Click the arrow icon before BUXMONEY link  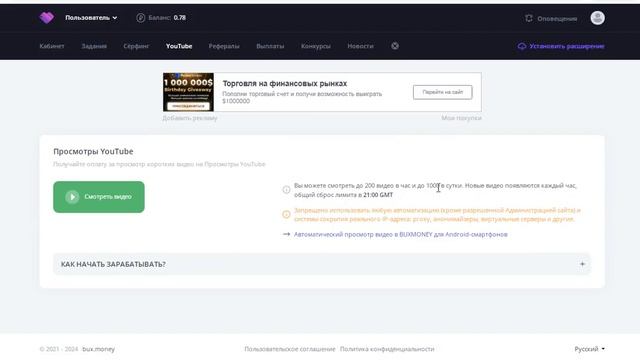pyautogui.click(x=287, y=234)
